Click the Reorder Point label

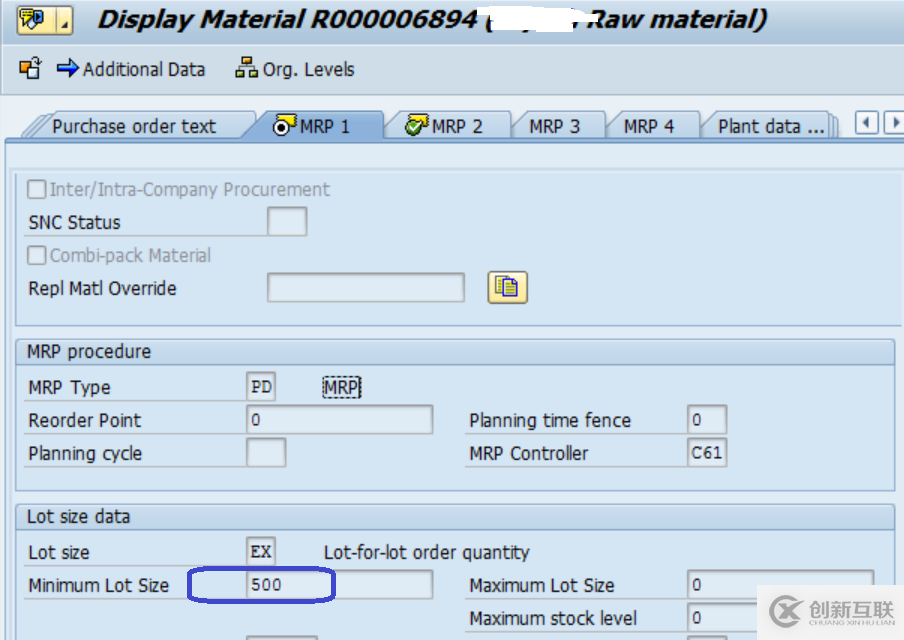pyautogui.click(x=84, y=420)
